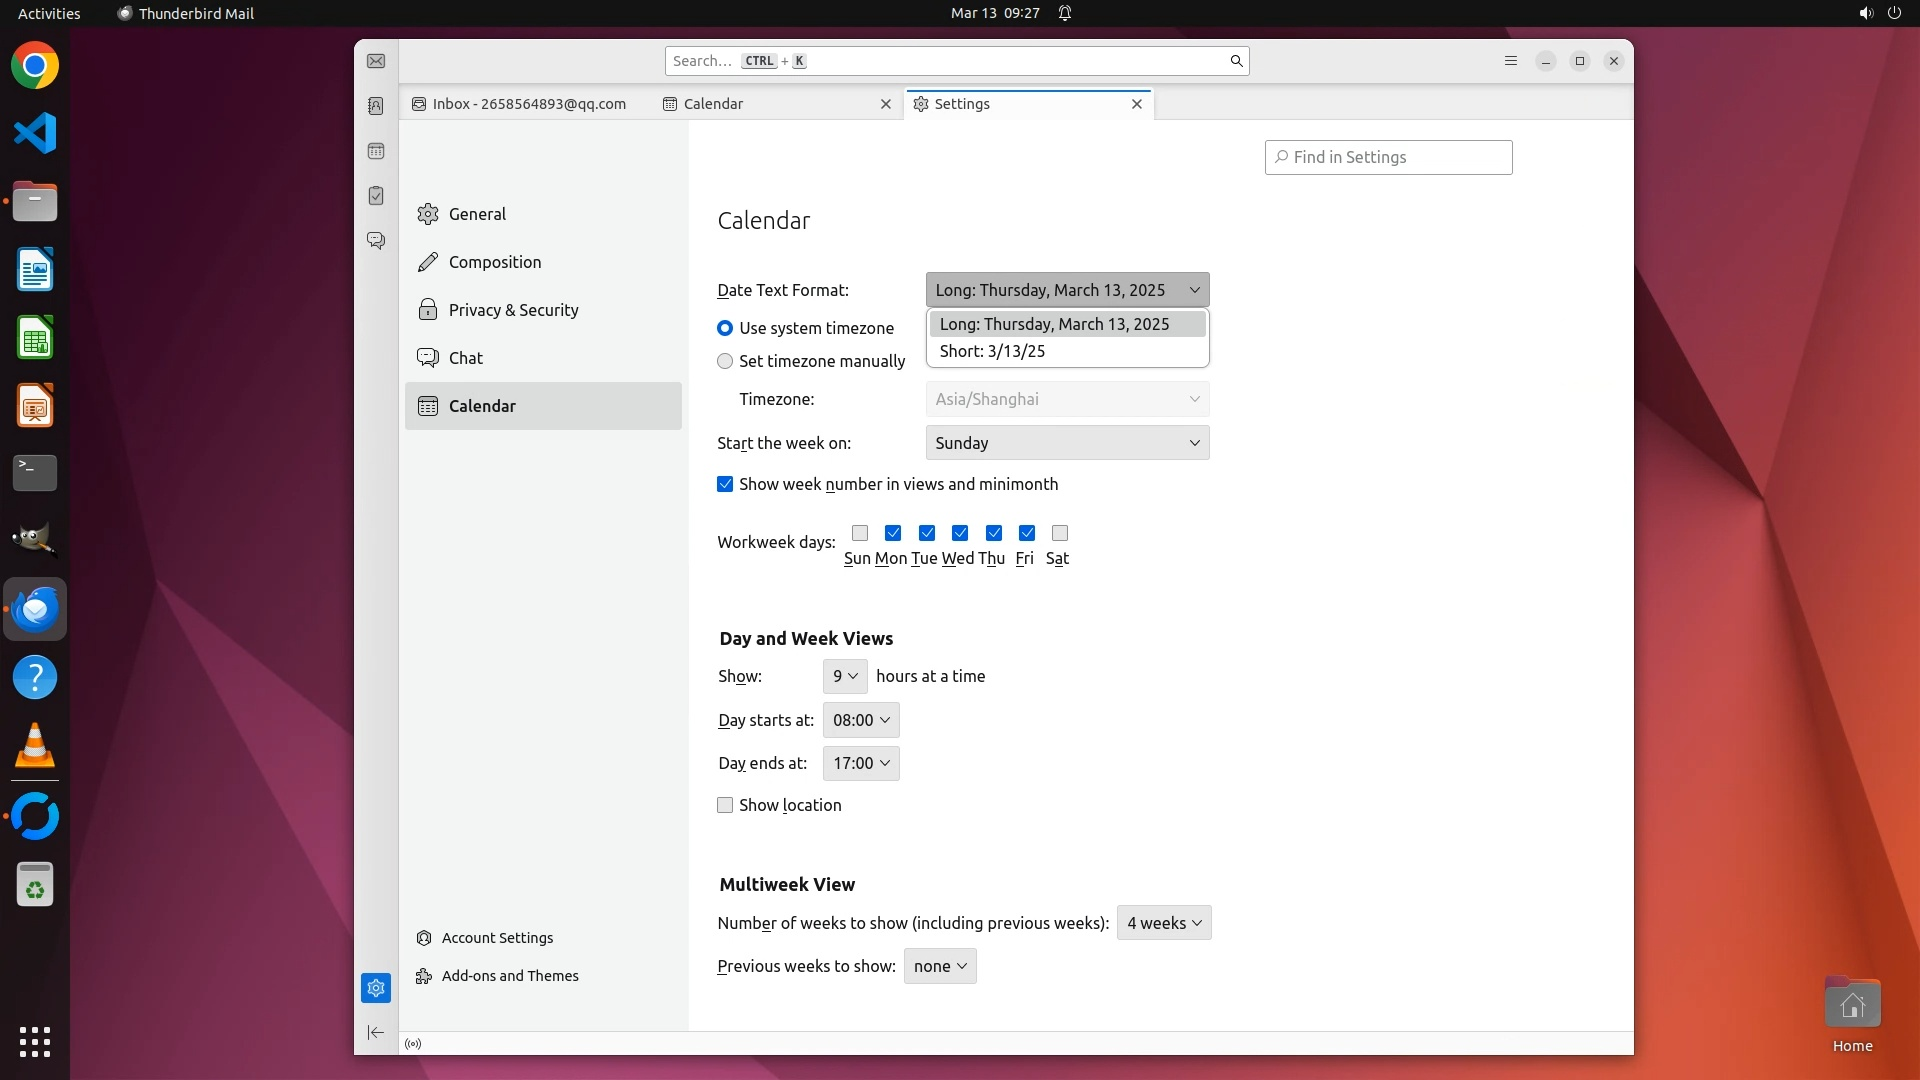Check the Show location box
Screen dimensions: 1920x1080
725,805
